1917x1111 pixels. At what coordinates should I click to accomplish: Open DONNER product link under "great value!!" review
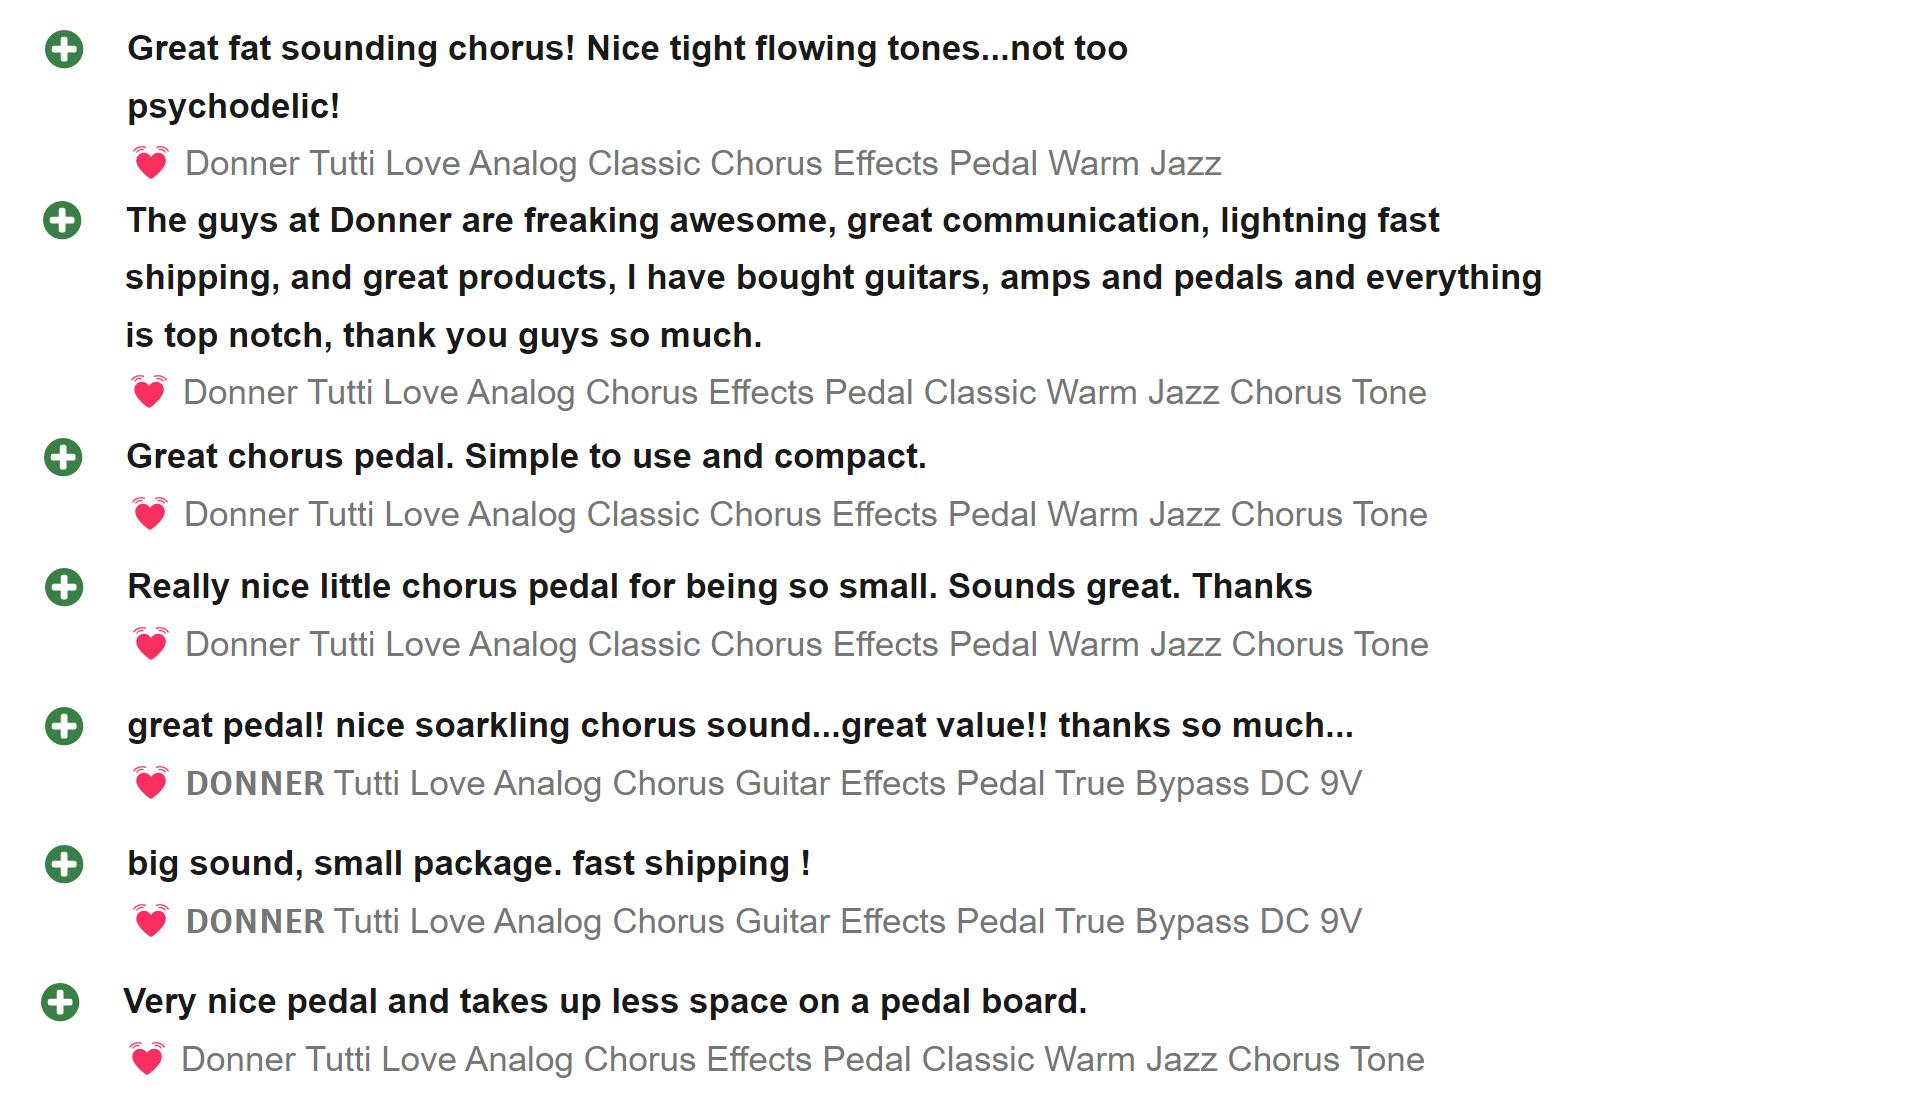click(773, 783)
